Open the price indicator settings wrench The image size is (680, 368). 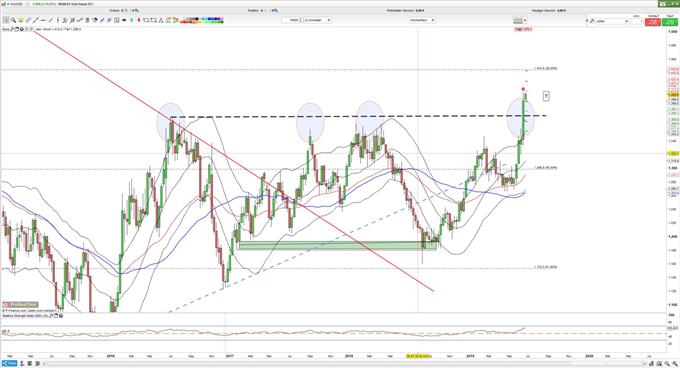(12, 29)
